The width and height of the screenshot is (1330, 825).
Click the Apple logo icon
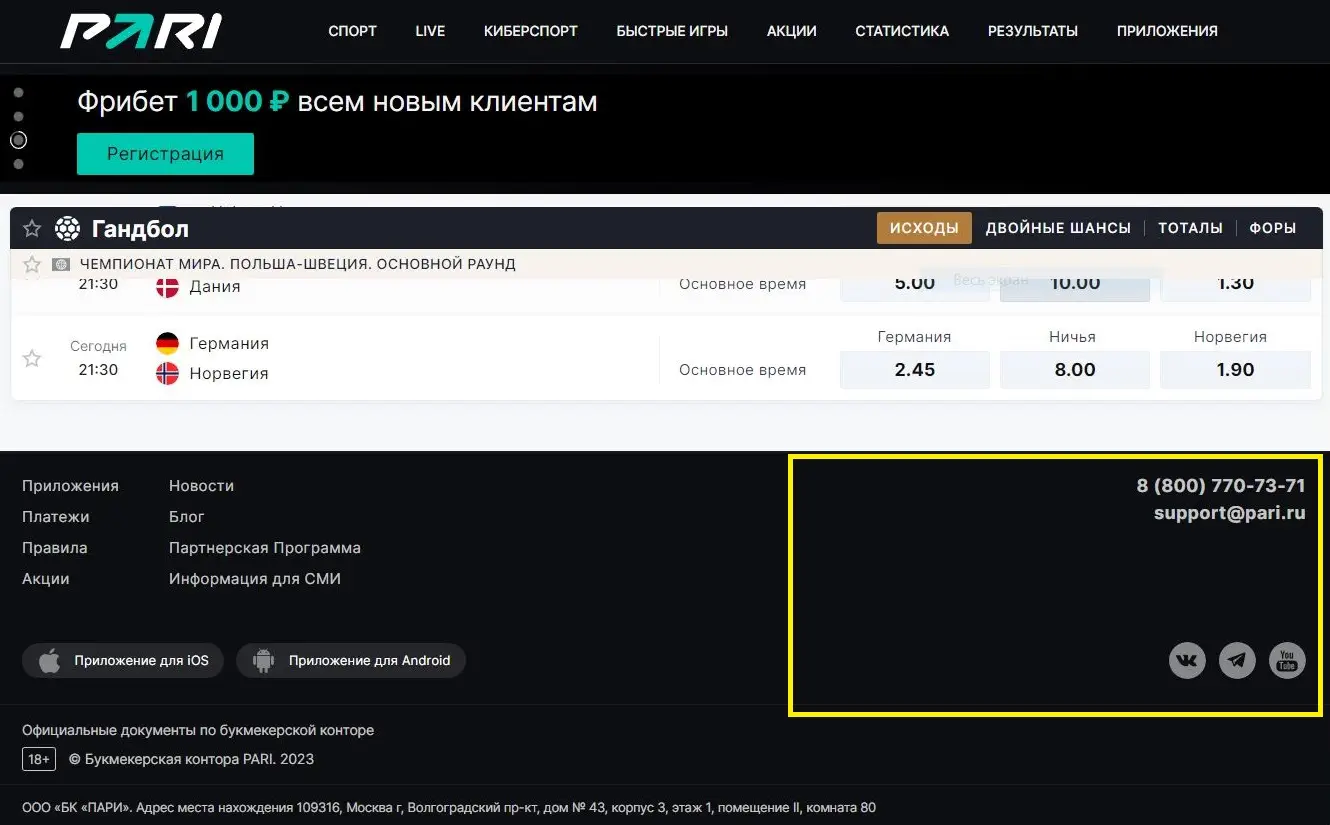[x=49, y=661]
